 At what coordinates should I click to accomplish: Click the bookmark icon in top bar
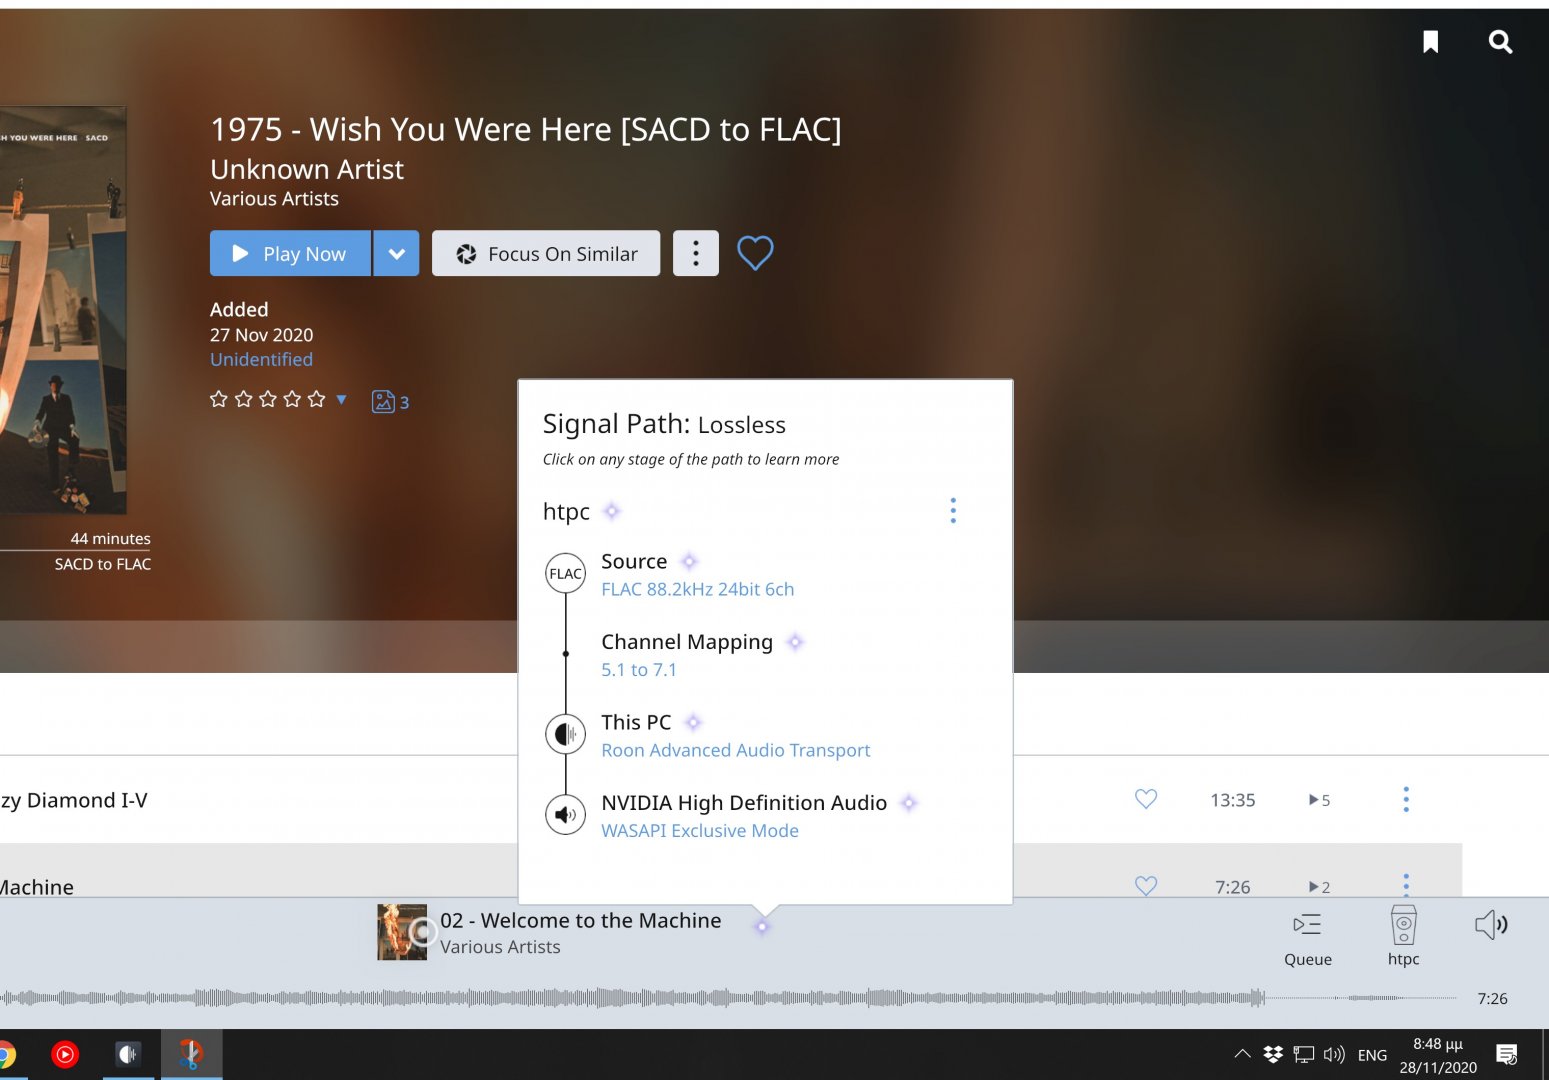(x=1430, y=41)
